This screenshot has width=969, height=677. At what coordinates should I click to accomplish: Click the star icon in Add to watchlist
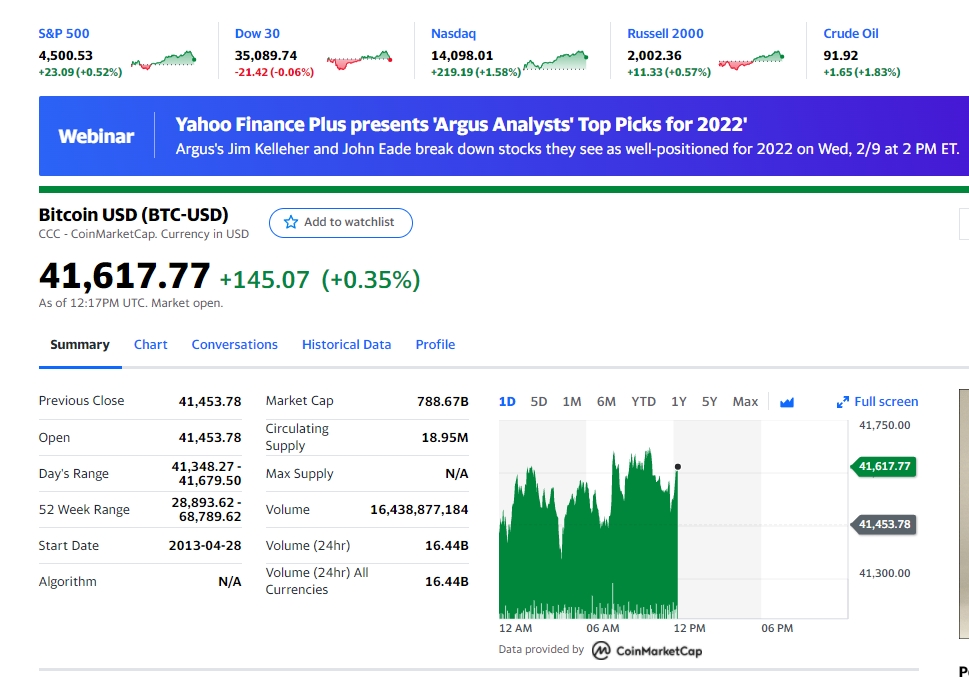click(291, 222)
